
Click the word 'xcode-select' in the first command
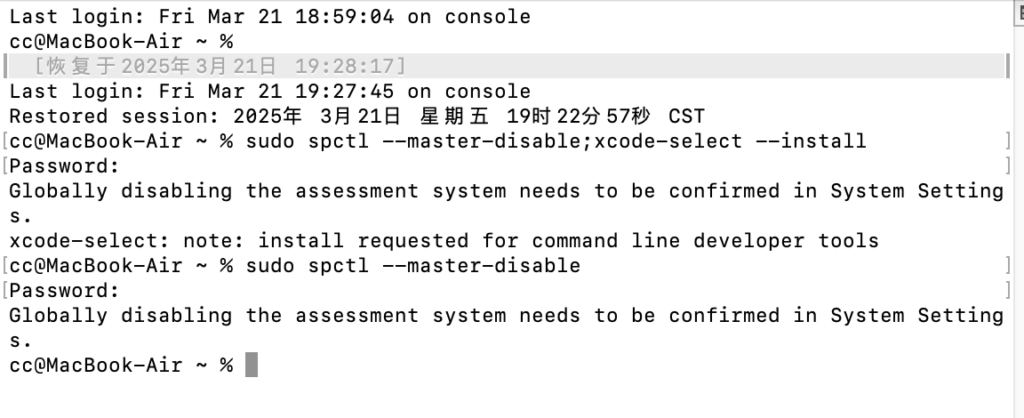point(668,141)
